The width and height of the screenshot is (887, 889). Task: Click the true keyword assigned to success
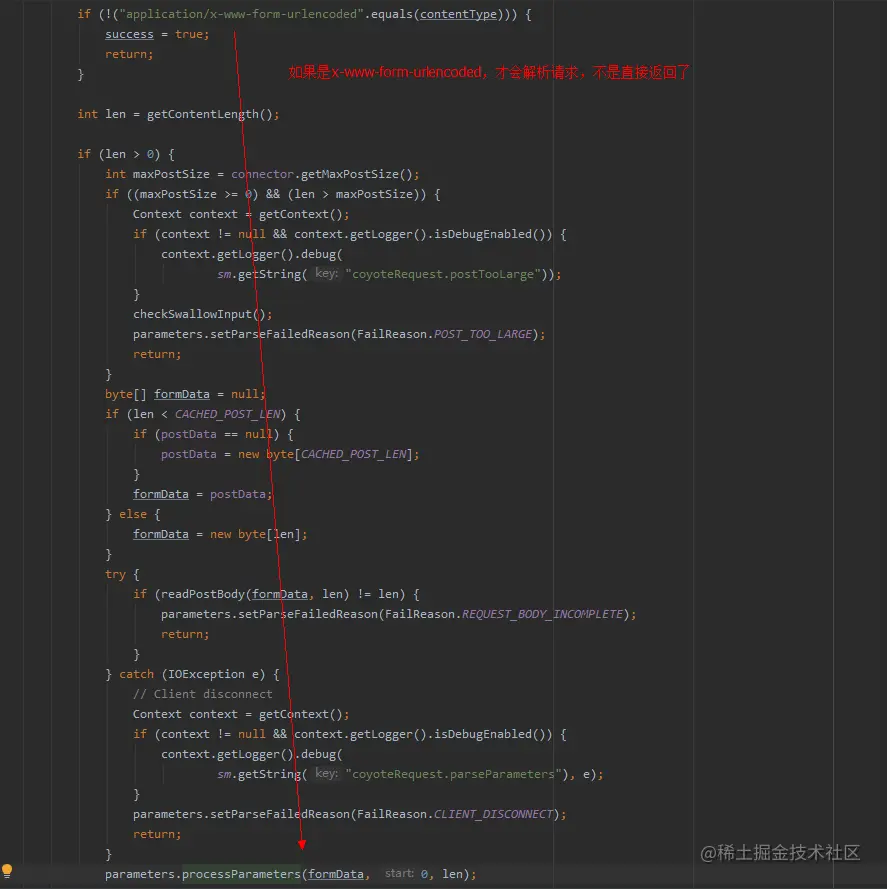click(x=189, y=34)
